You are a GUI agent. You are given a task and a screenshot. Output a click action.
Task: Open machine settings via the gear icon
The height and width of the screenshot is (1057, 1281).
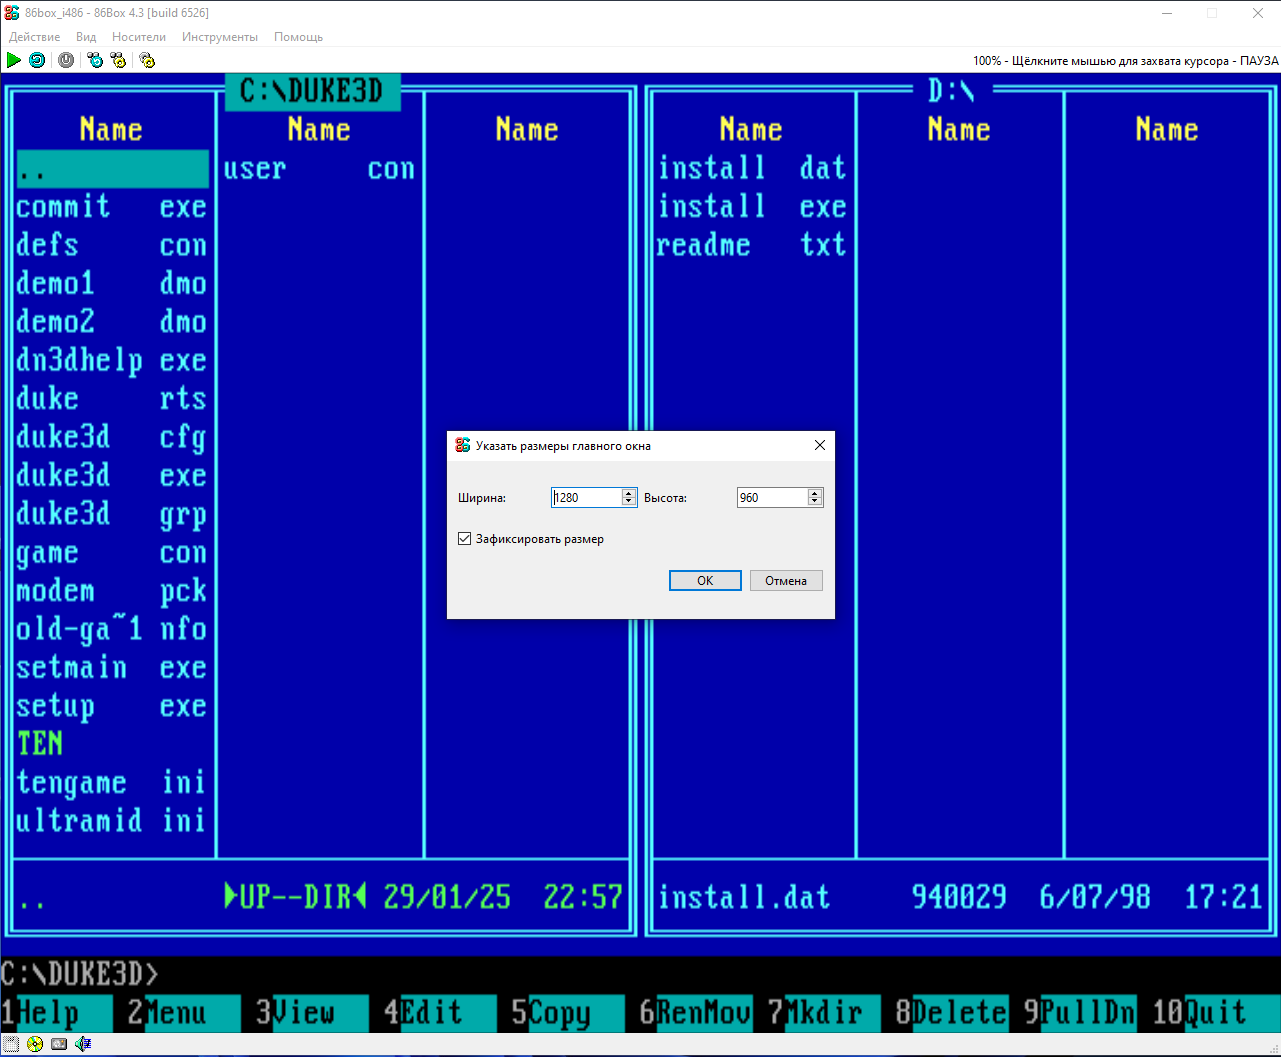point(147,60)
